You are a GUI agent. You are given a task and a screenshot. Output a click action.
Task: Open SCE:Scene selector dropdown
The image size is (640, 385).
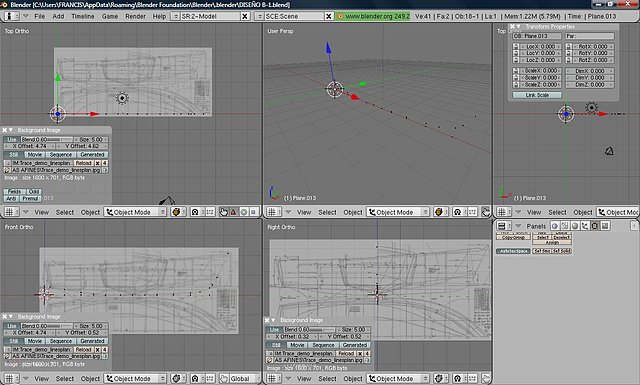(x=259, y=16)
